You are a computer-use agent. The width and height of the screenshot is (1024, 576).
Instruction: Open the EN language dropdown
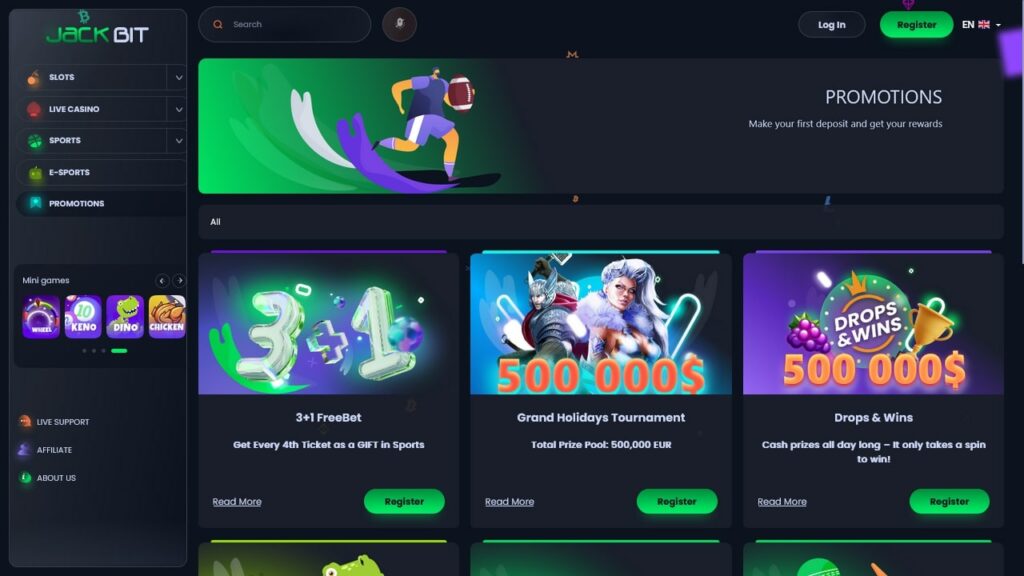(981, 25)
